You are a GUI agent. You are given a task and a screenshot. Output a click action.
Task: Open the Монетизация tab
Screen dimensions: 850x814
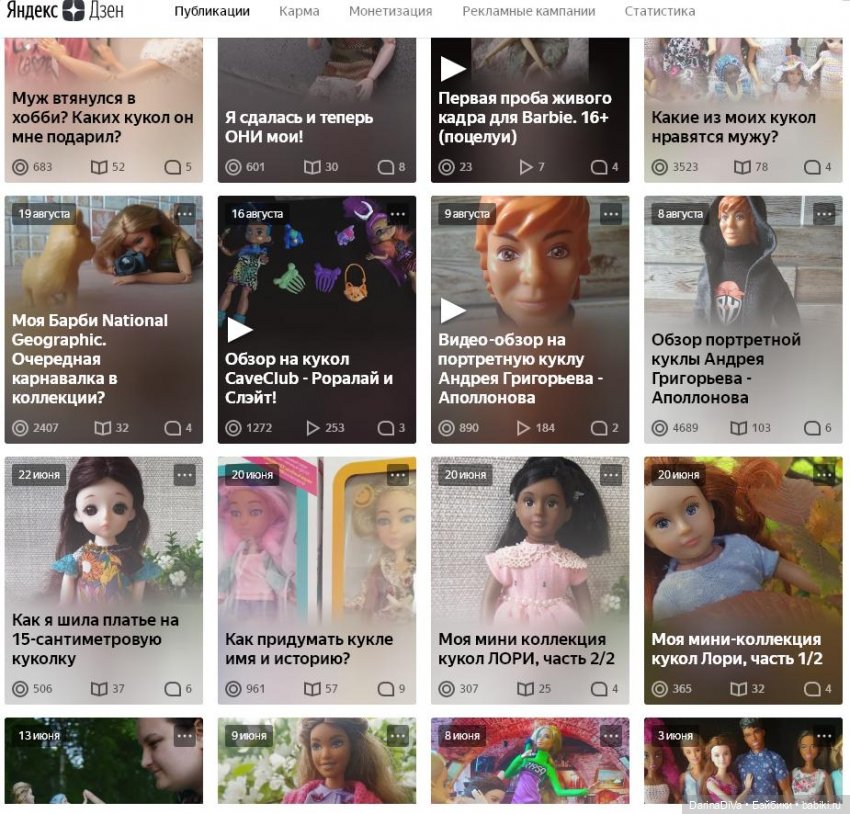tap(390, 11)
